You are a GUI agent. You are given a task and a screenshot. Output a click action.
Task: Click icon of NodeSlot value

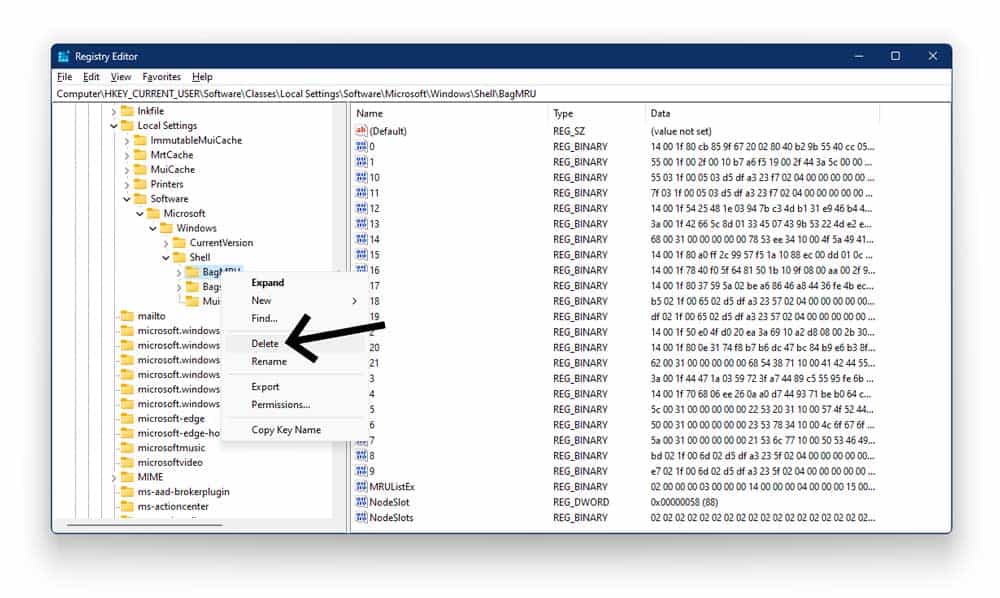(x=361, y=502)
